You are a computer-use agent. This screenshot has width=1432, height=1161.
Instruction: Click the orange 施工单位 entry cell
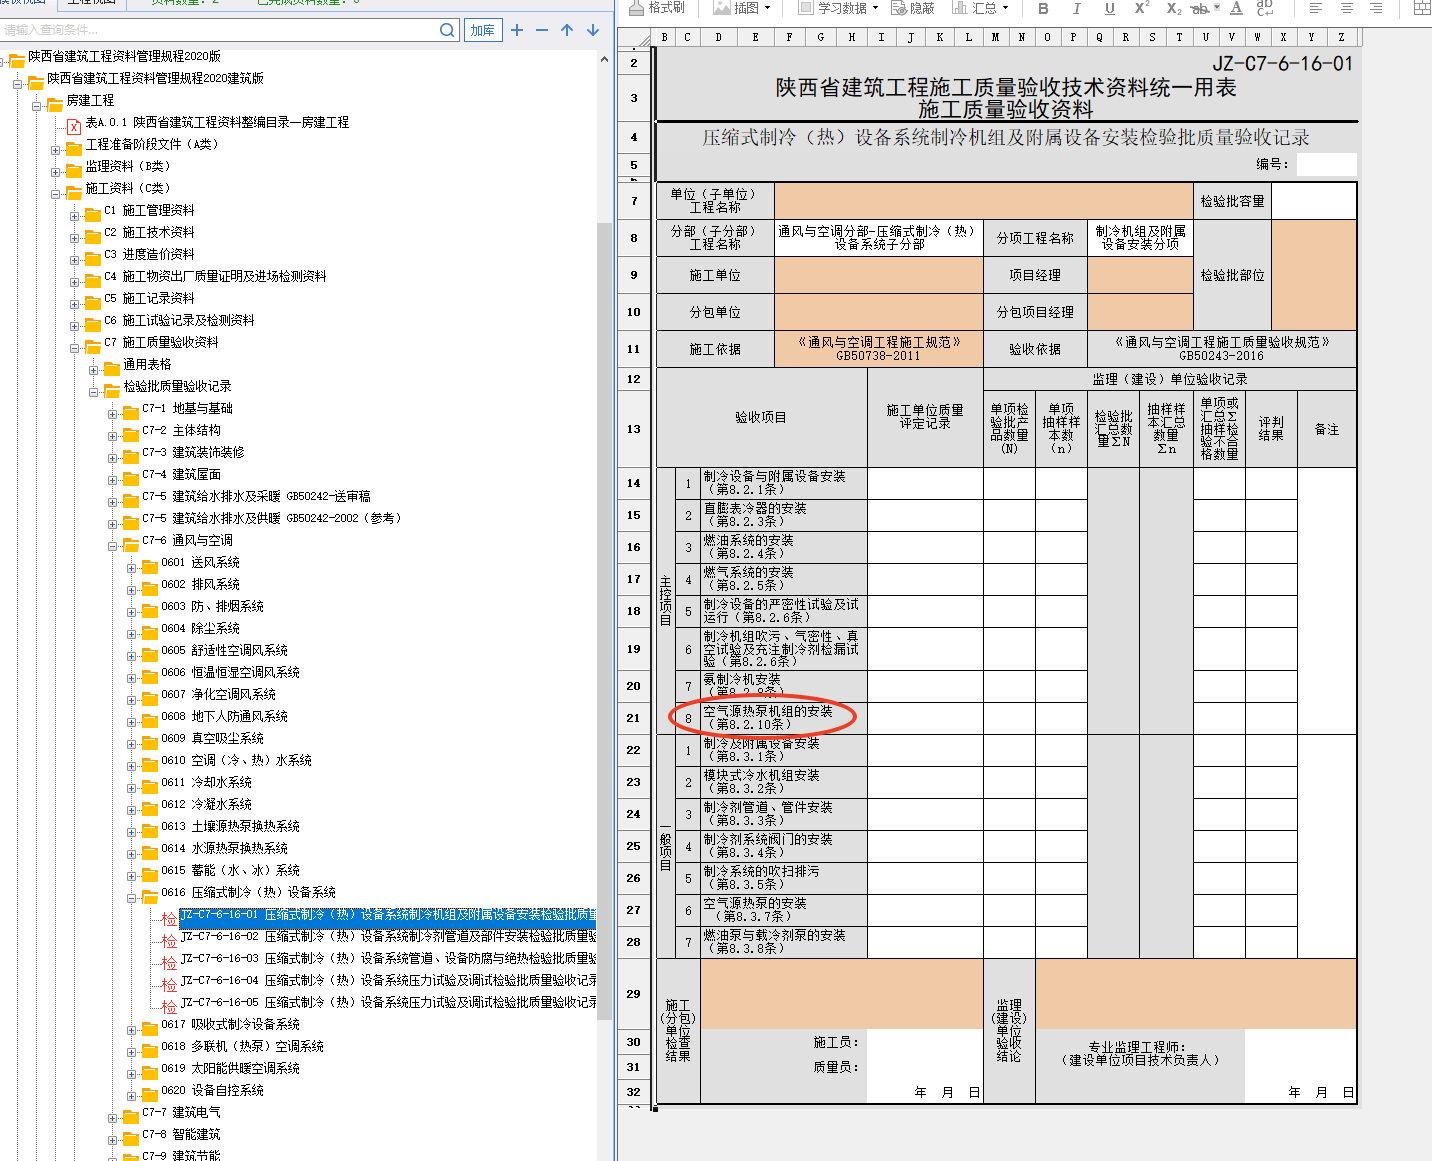point(879,275)
